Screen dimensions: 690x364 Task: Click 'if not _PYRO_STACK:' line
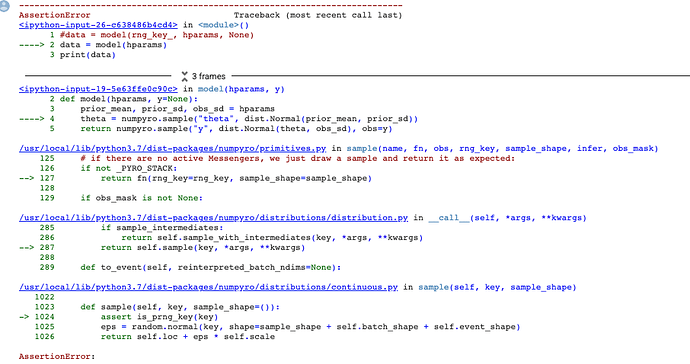point(128,168)
